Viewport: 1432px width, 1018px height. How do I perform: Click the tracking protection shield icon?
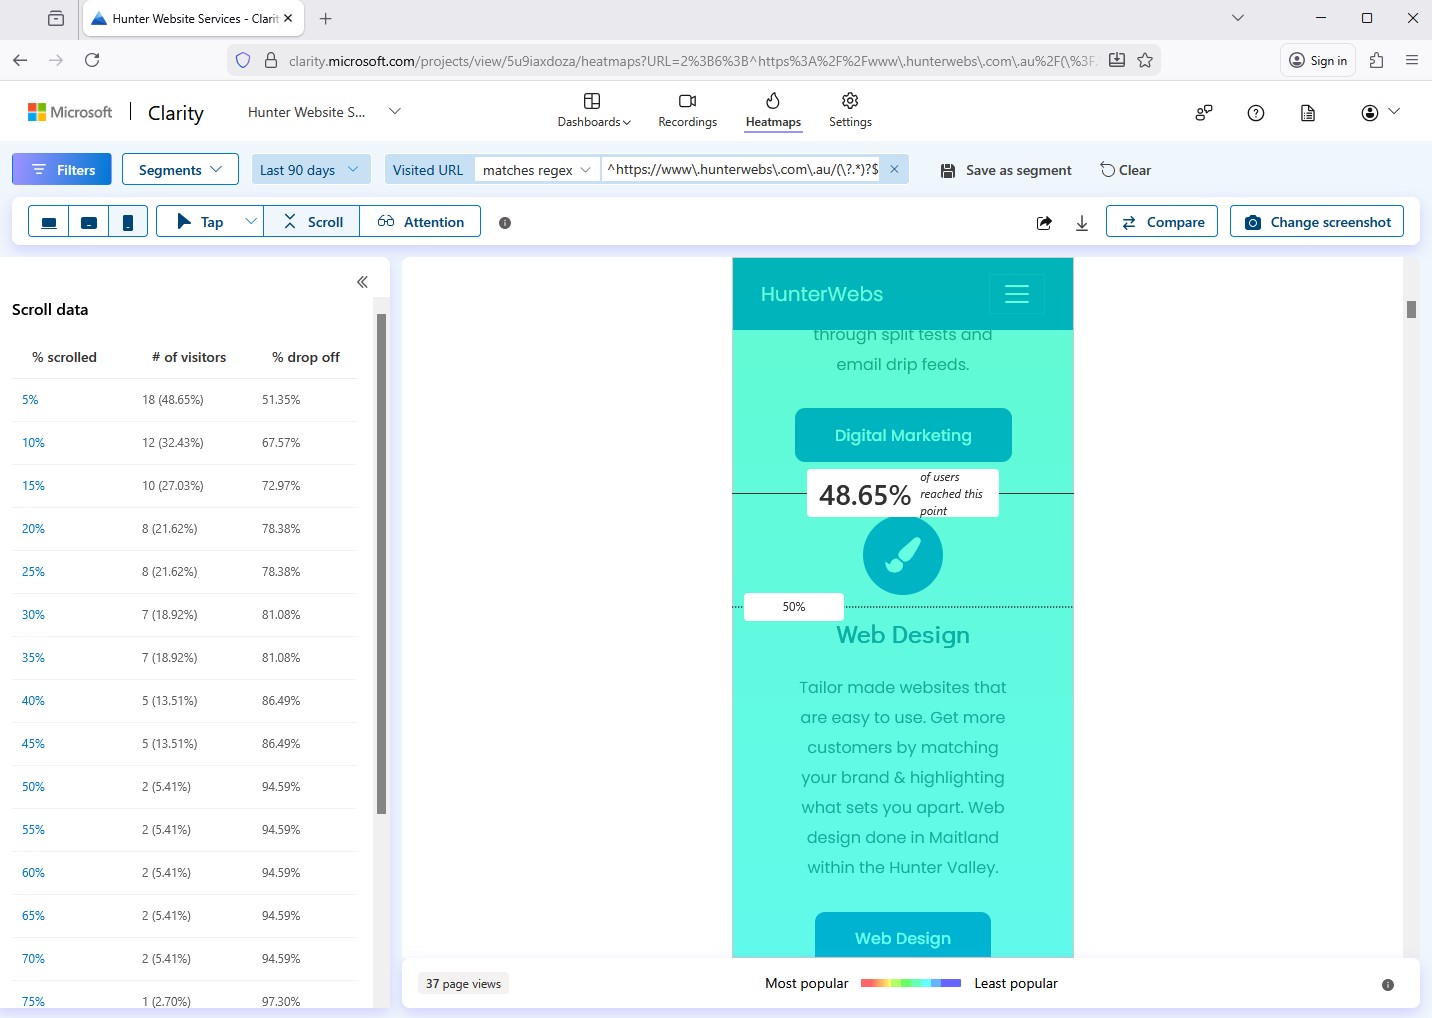pyautogui.click(x=243, y=60)
